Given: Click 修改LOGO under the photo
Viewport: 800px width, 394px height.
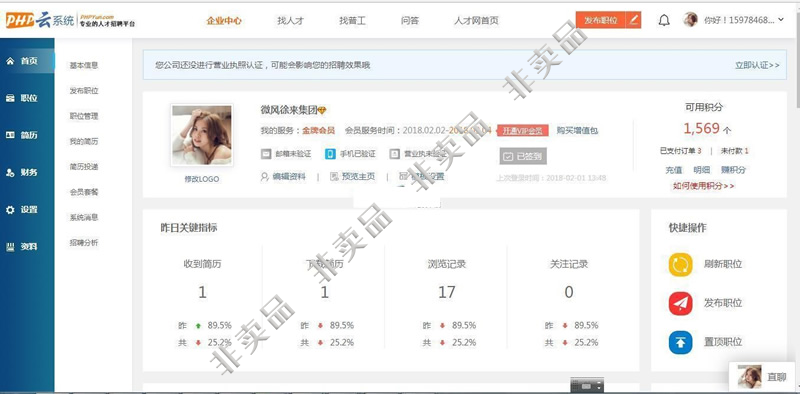Looking at the screenshot, I should click(202, 179).
